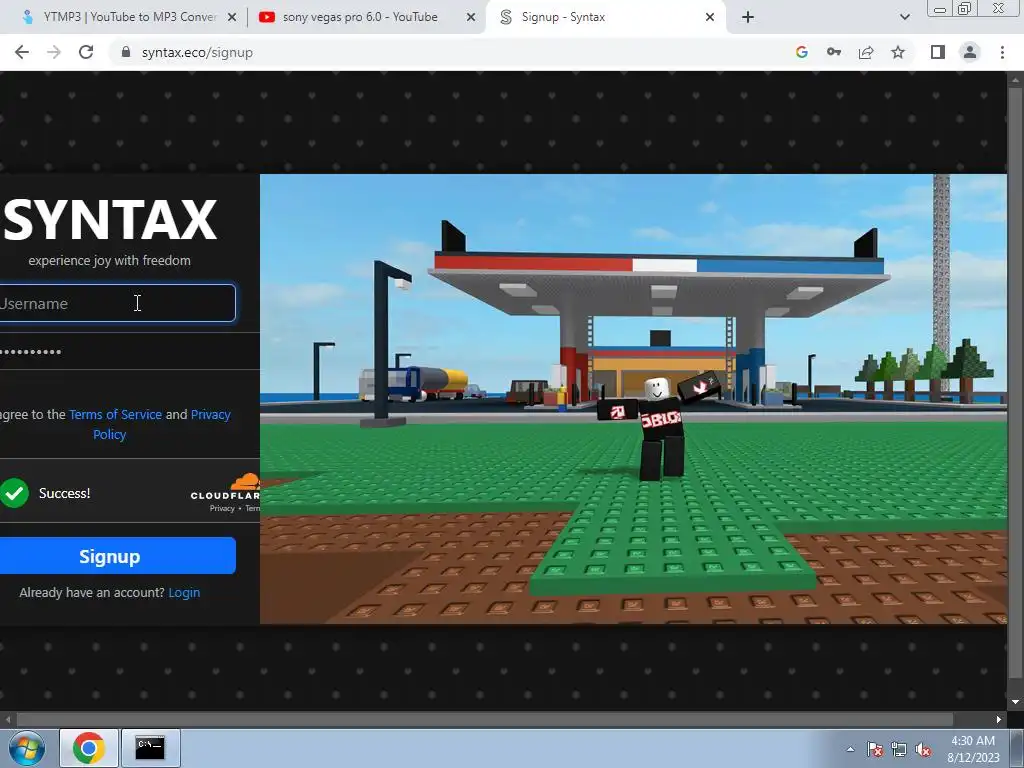Go forward using the forward arrow
Screen dimensions: 1024x768
click(x=54, y=52)
